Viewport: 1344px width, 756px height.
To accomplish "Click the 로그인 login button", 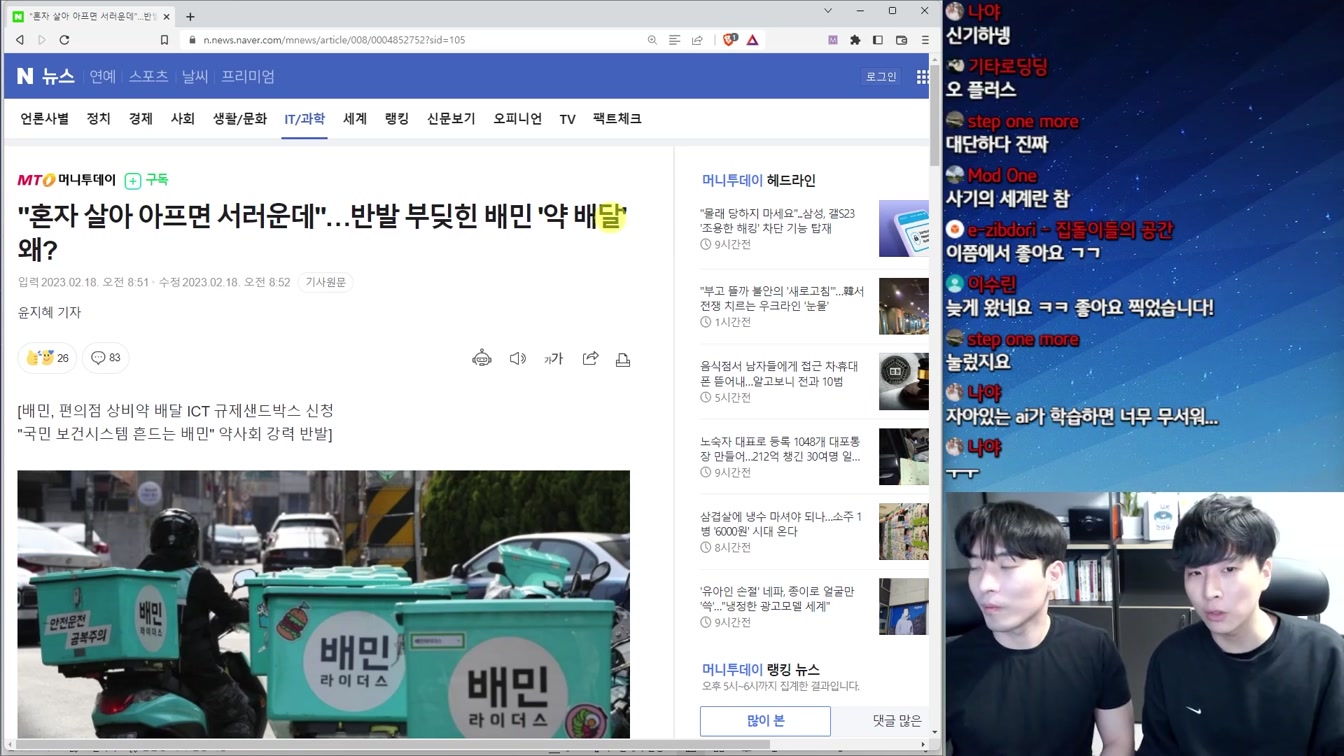I will [x=881, y=76].
